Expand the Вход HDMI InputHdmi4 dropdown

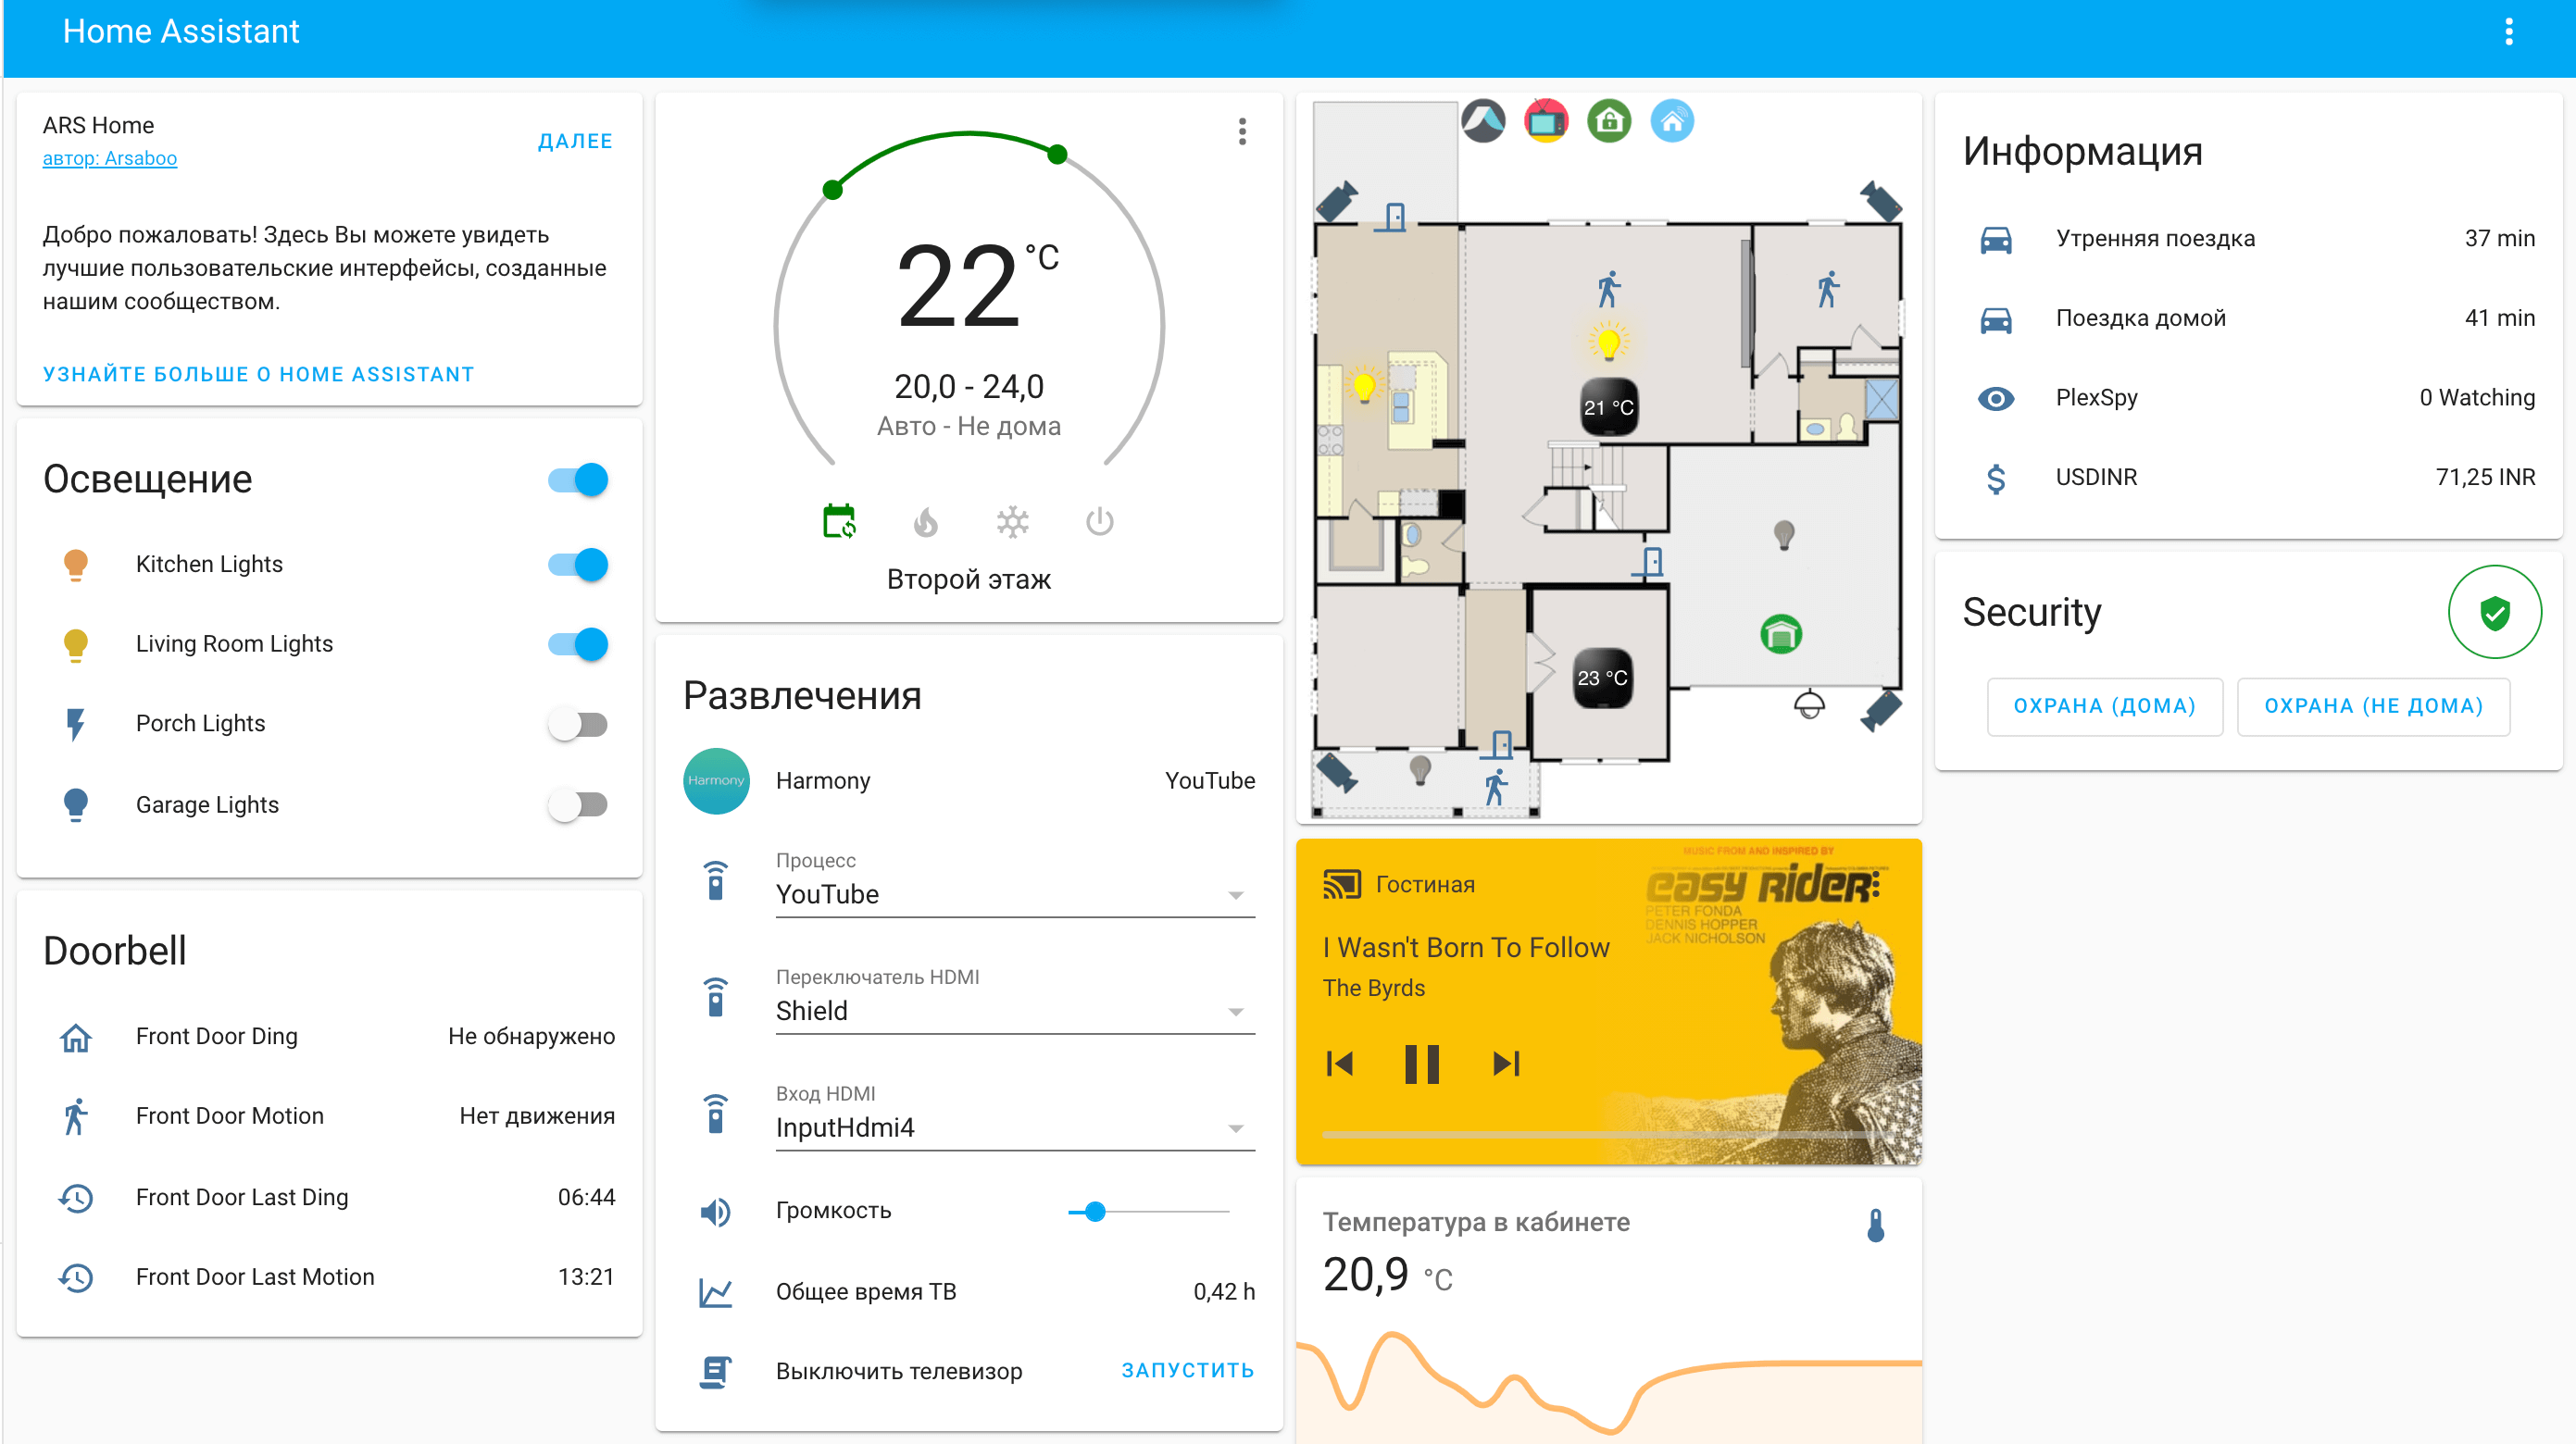coord(1237,1129)
